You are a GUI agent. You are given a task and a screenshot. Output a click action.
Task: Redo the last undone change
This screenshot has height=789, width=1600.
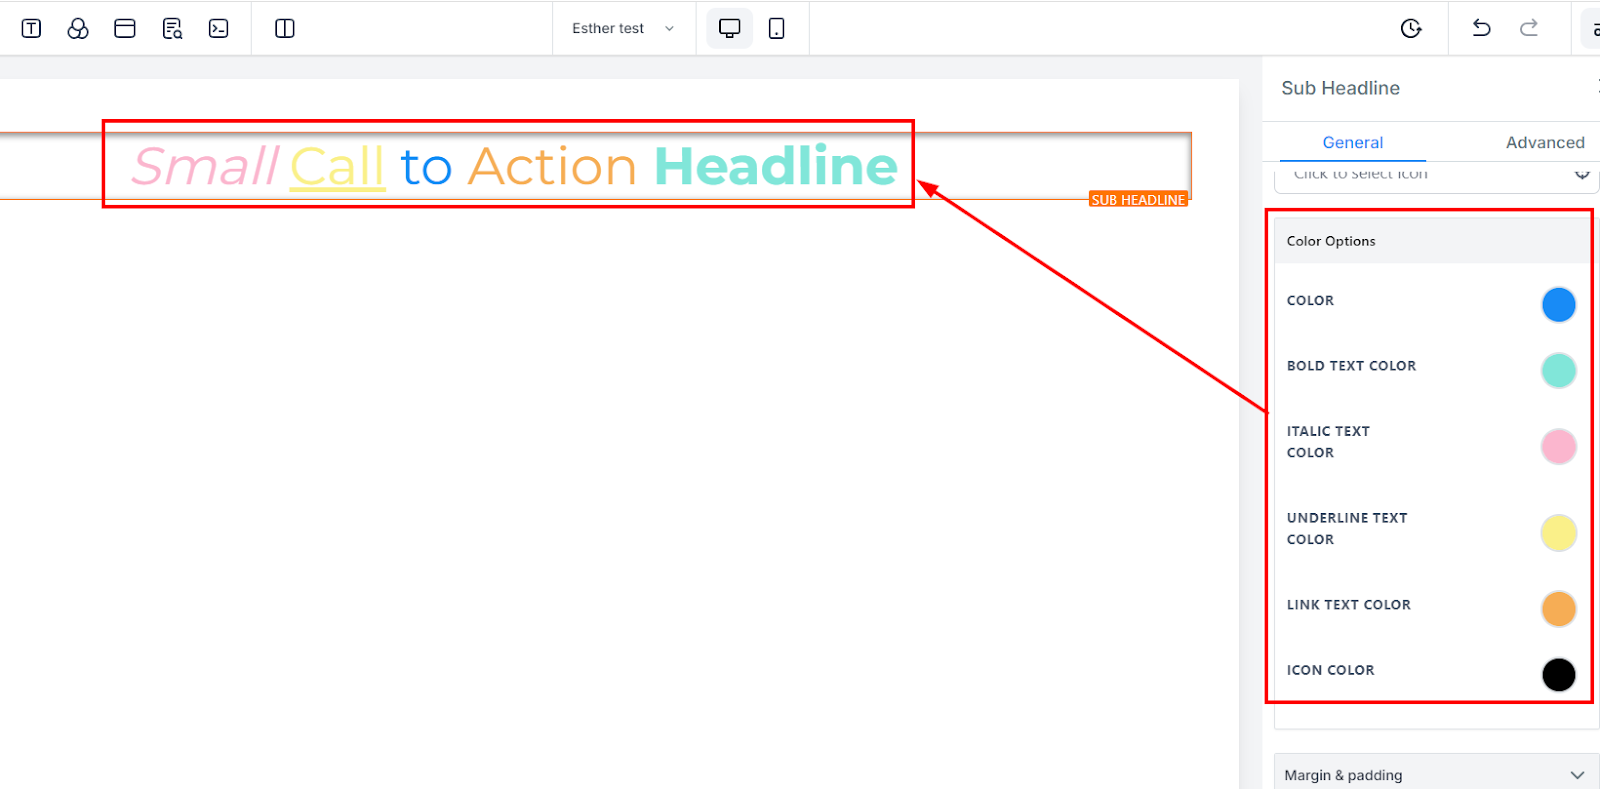[1529, 28]
